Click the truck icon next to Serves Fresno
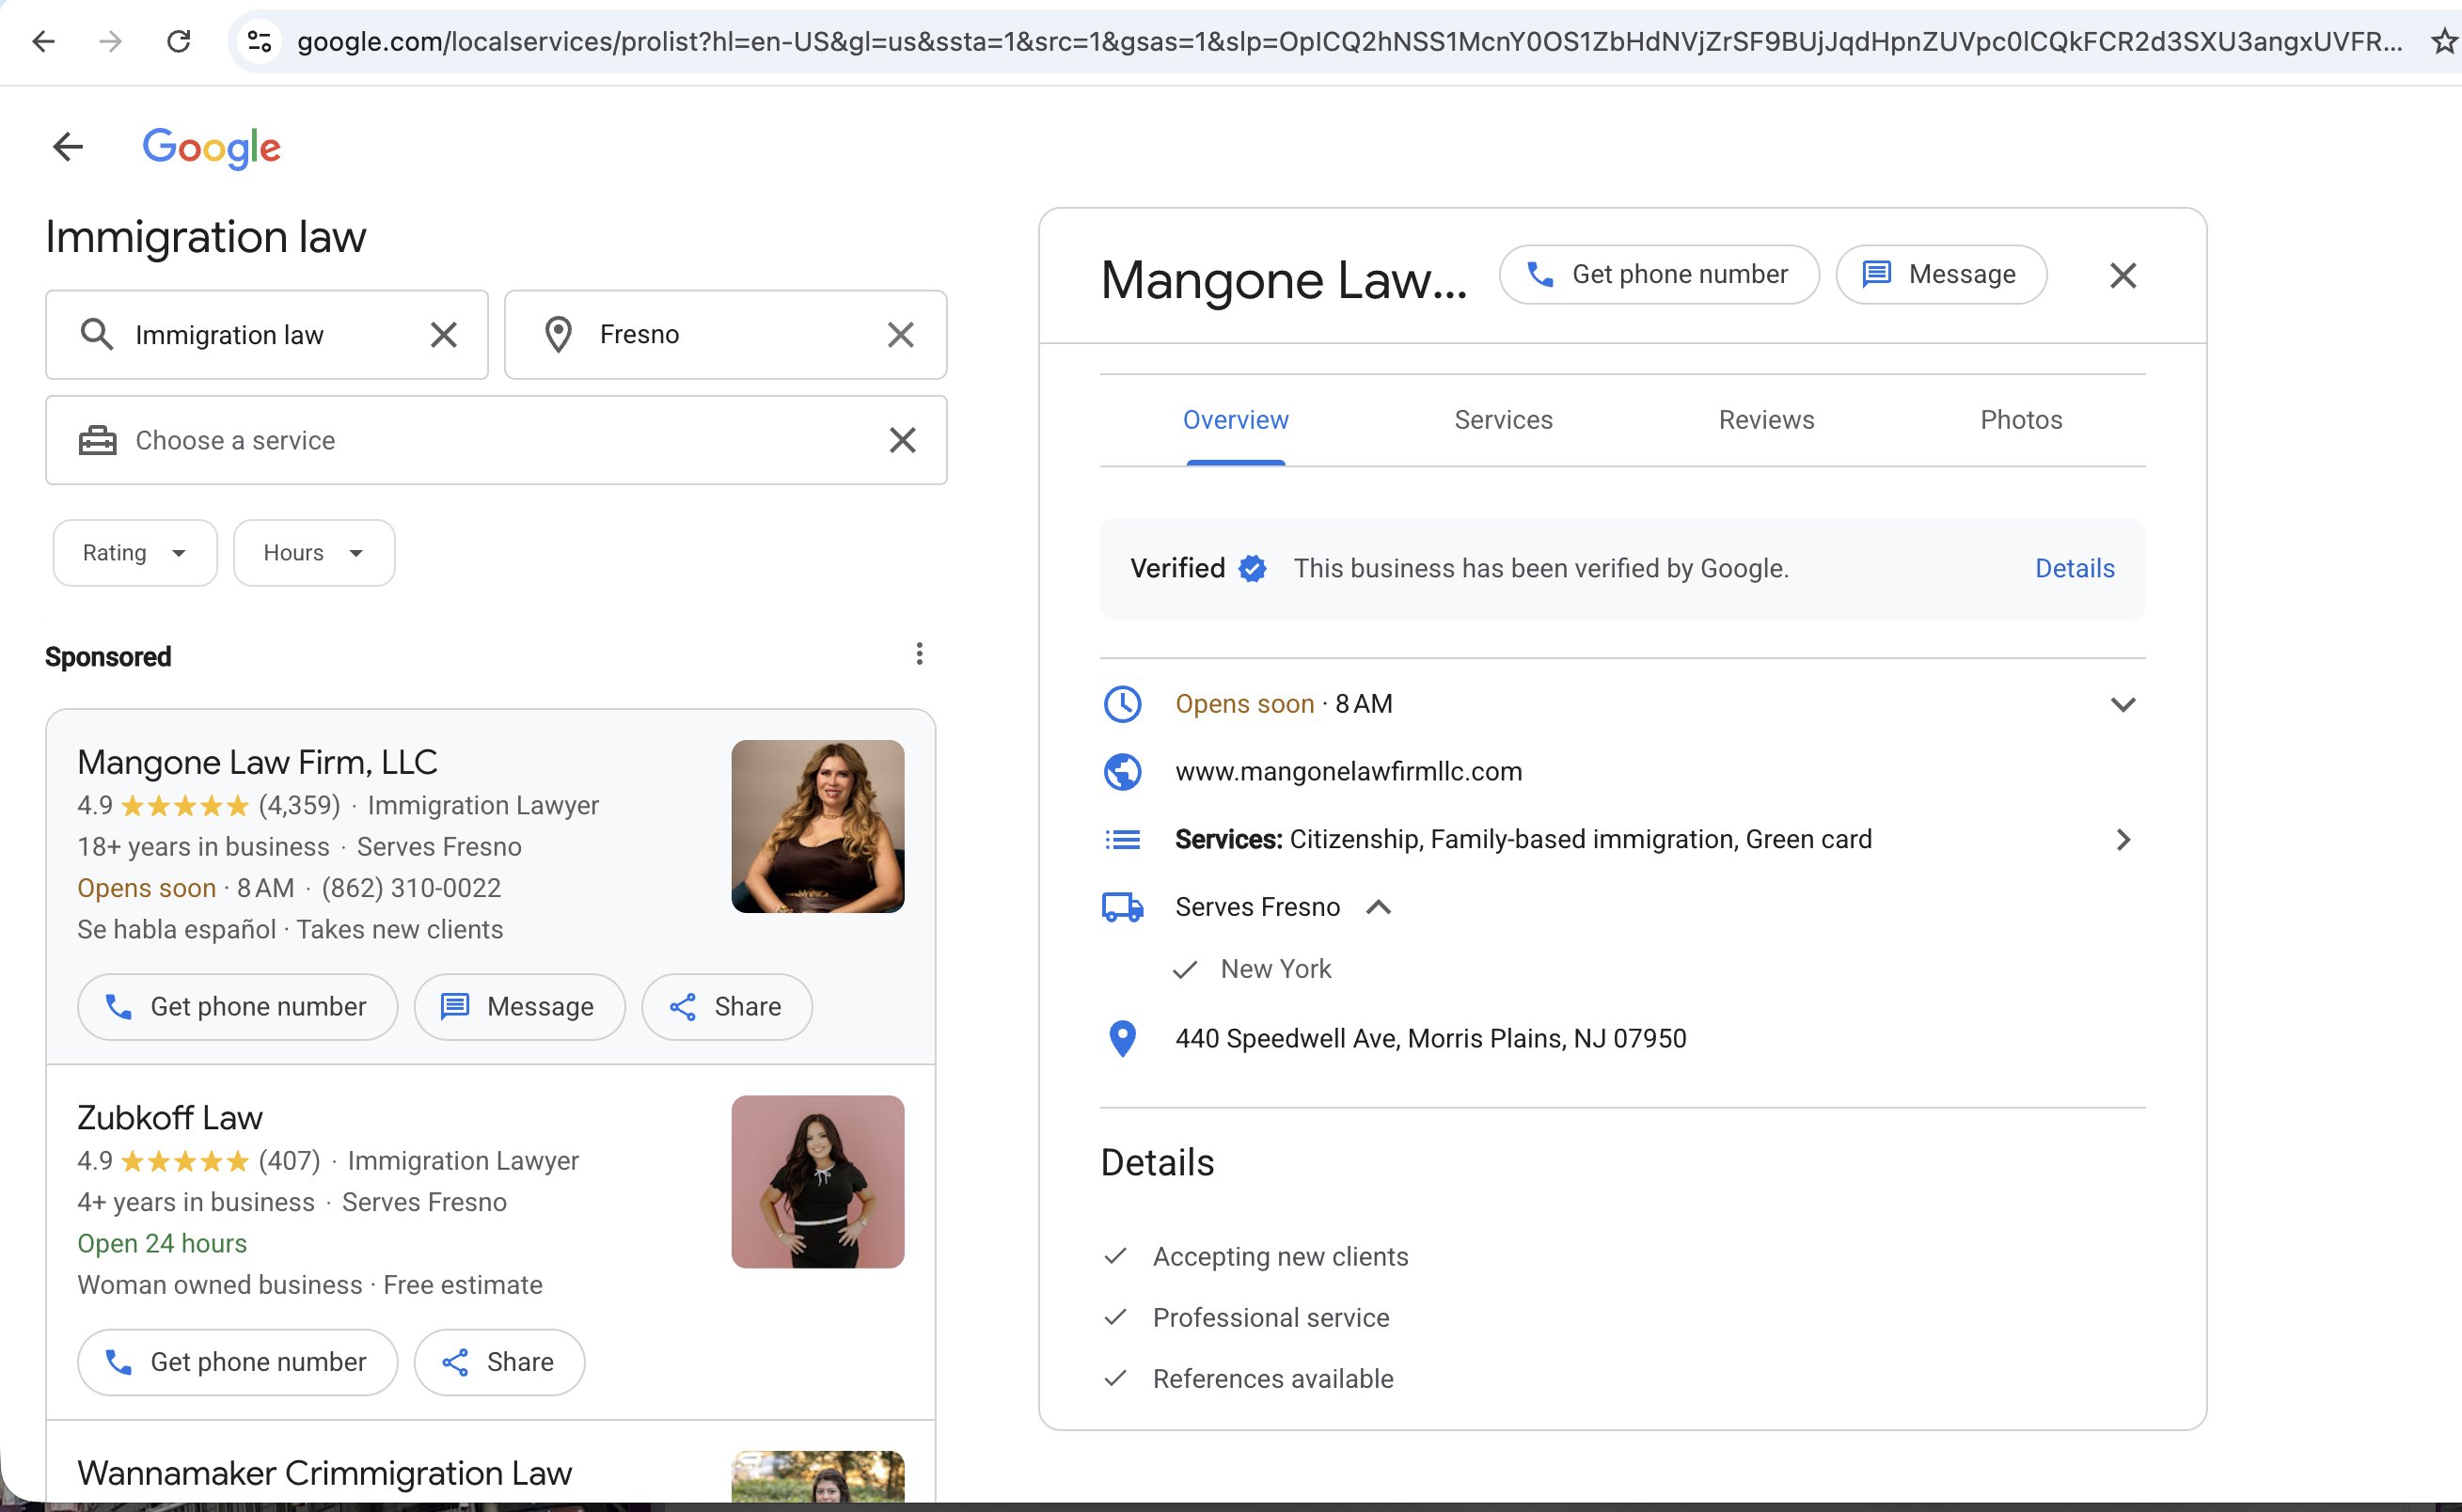2462x1512 pixels. 1123,907
